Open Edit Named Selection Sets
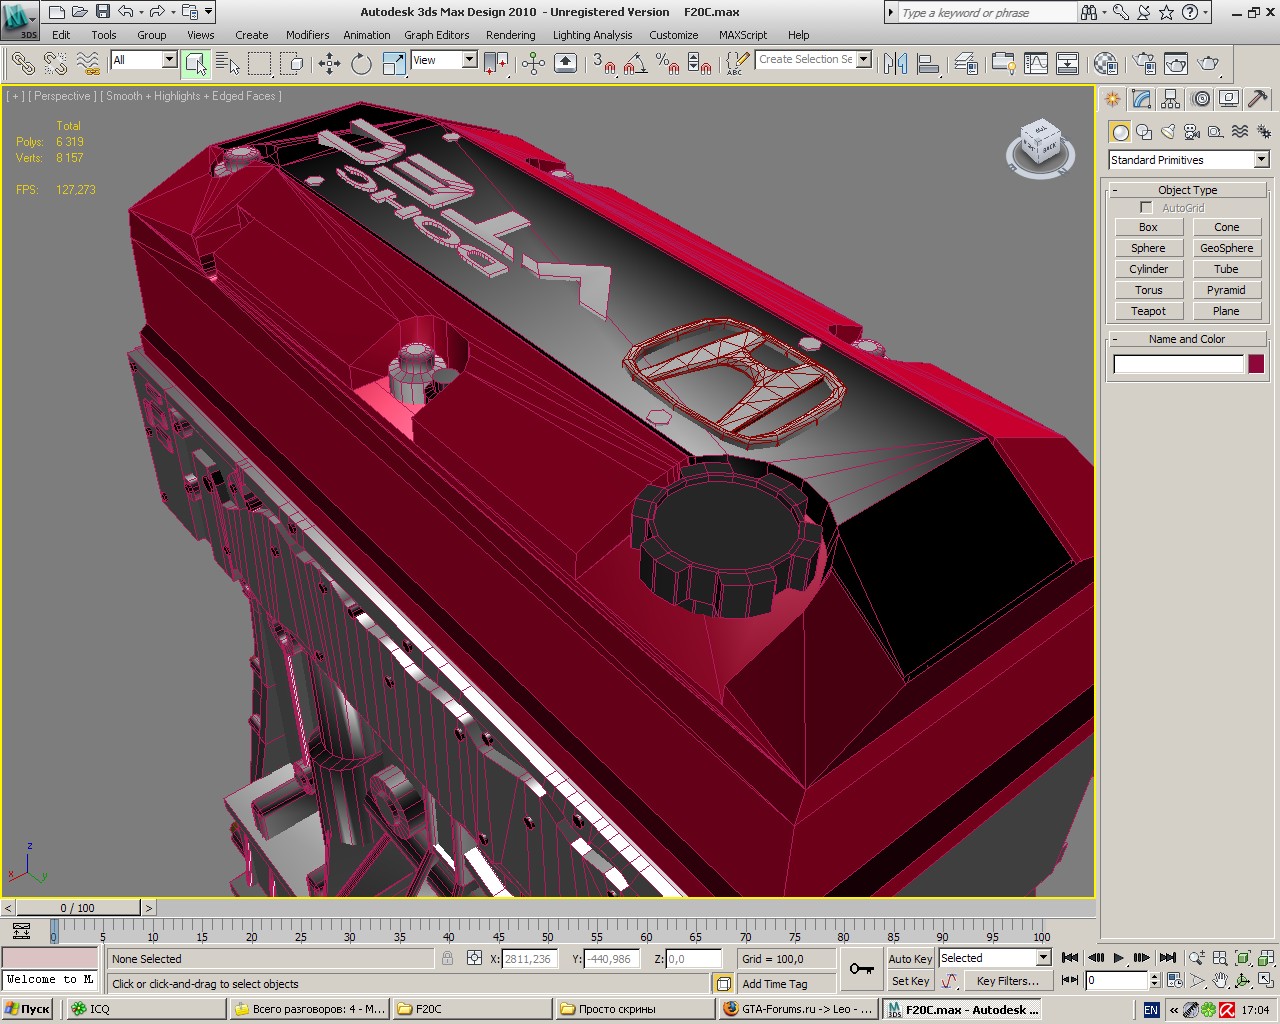The width and height of the screenshot is (1280, 1024). click(x=737, y=64)
